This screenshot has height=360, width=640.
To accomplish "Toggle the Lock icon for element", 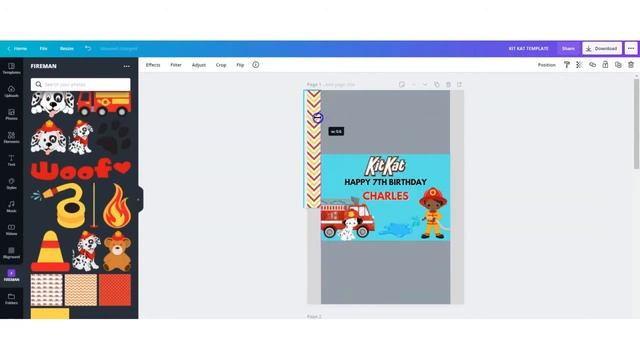I will pos(605,65).
